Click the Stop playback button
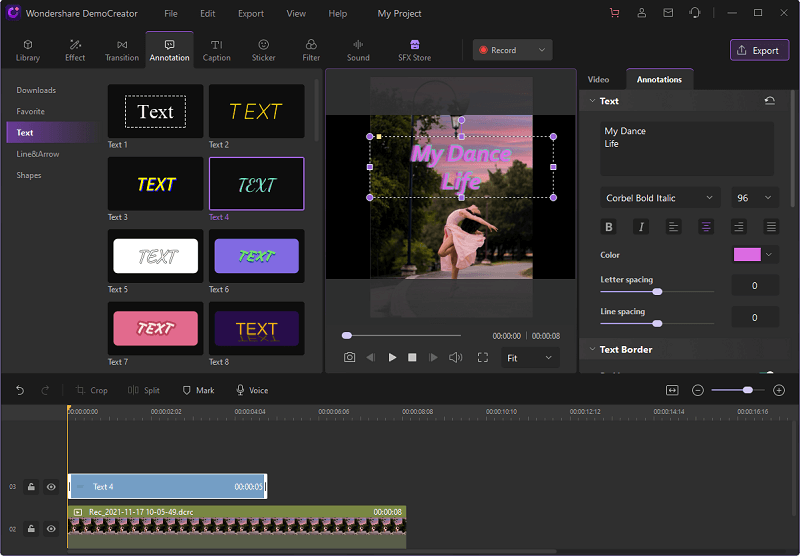Image resolution: width=800 pixels, height=556 pixels. click(x=412, y=357)
